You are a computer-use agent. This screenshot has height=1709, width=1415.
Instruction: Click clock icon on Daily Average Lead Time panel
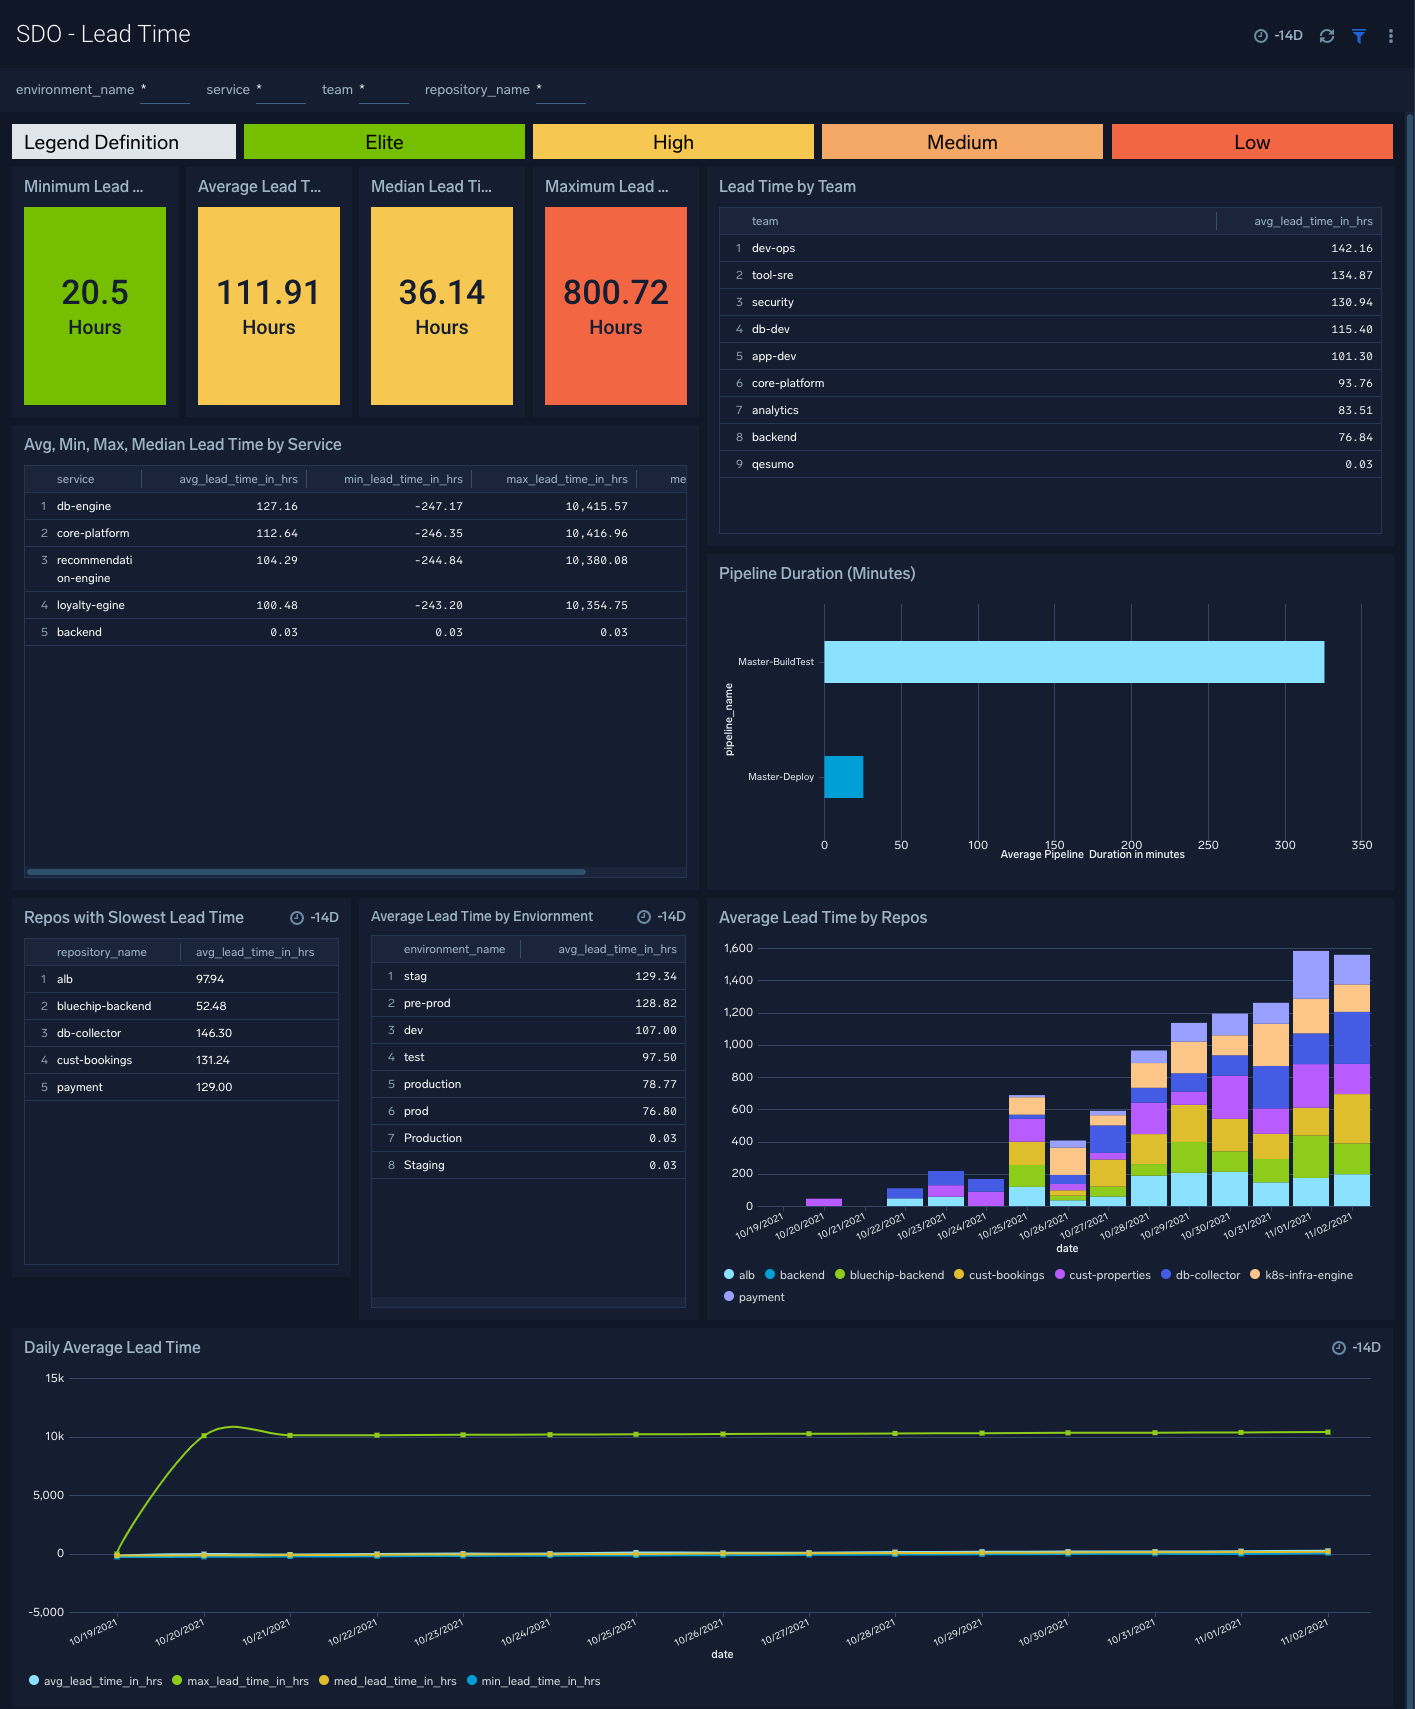pyautogui.click(x=1339, y=1348)
